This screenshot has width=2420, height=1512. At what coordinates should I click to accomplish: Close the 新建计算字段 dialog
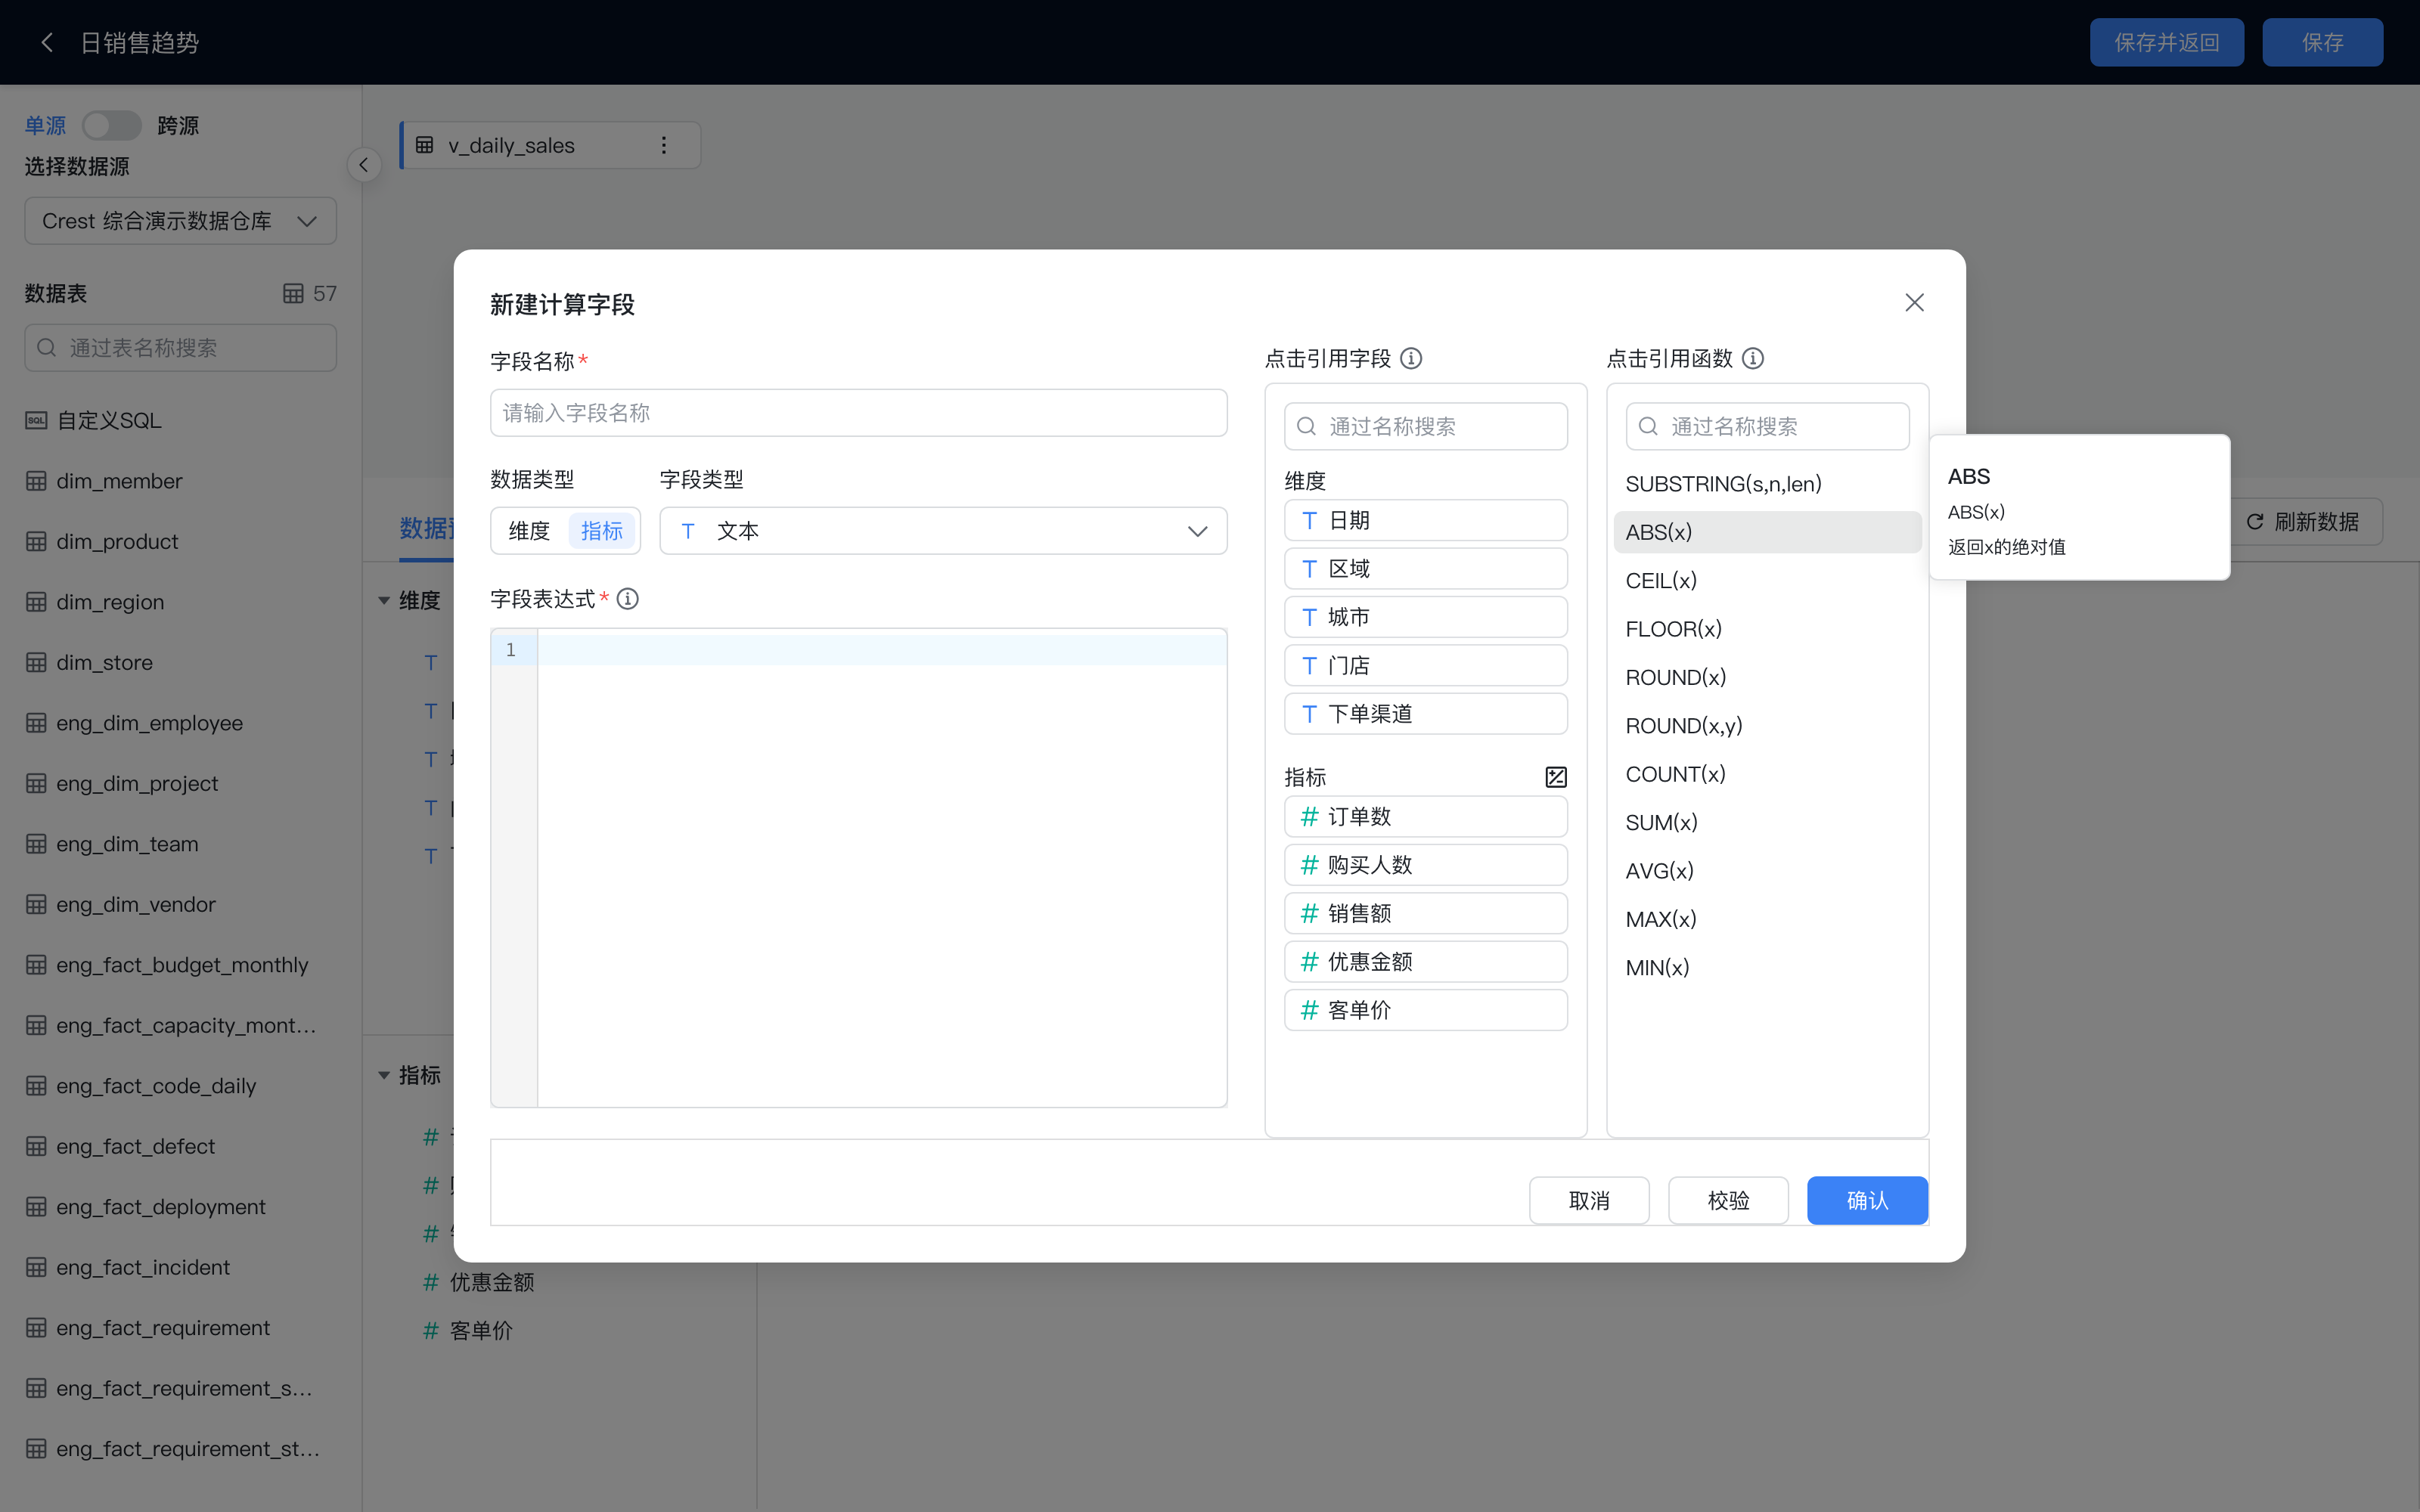click(x=1914, y=302)
